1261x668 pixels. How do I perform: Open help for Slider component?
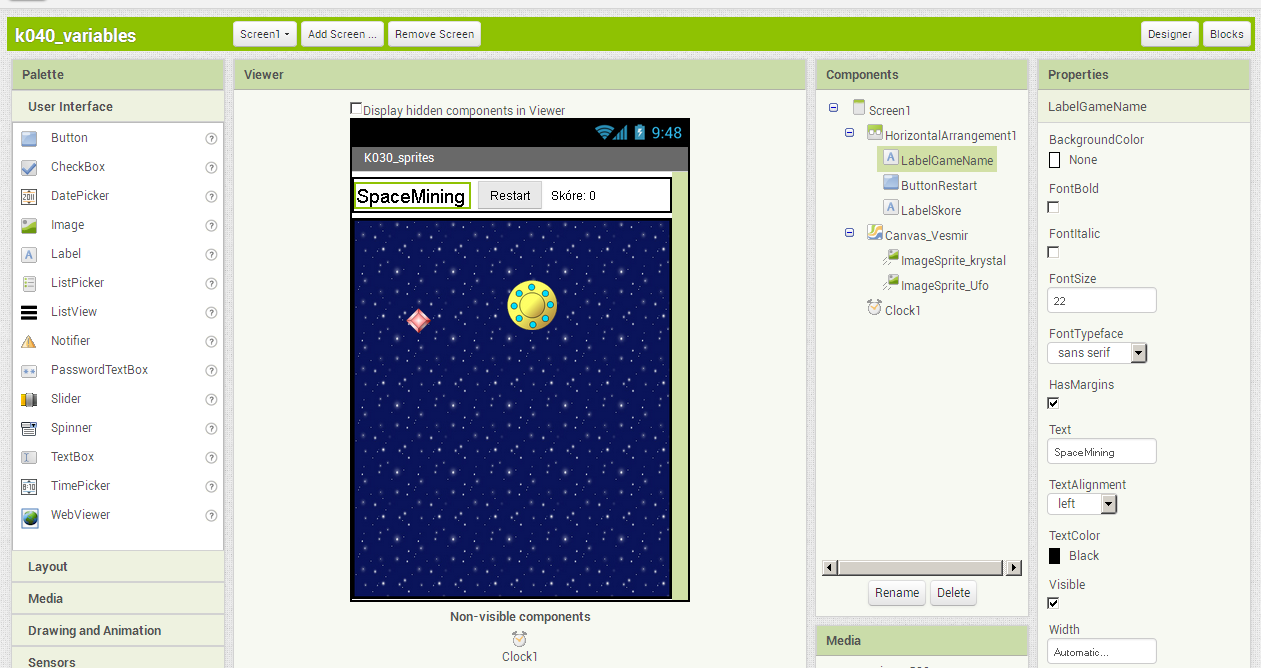point(211,400)
